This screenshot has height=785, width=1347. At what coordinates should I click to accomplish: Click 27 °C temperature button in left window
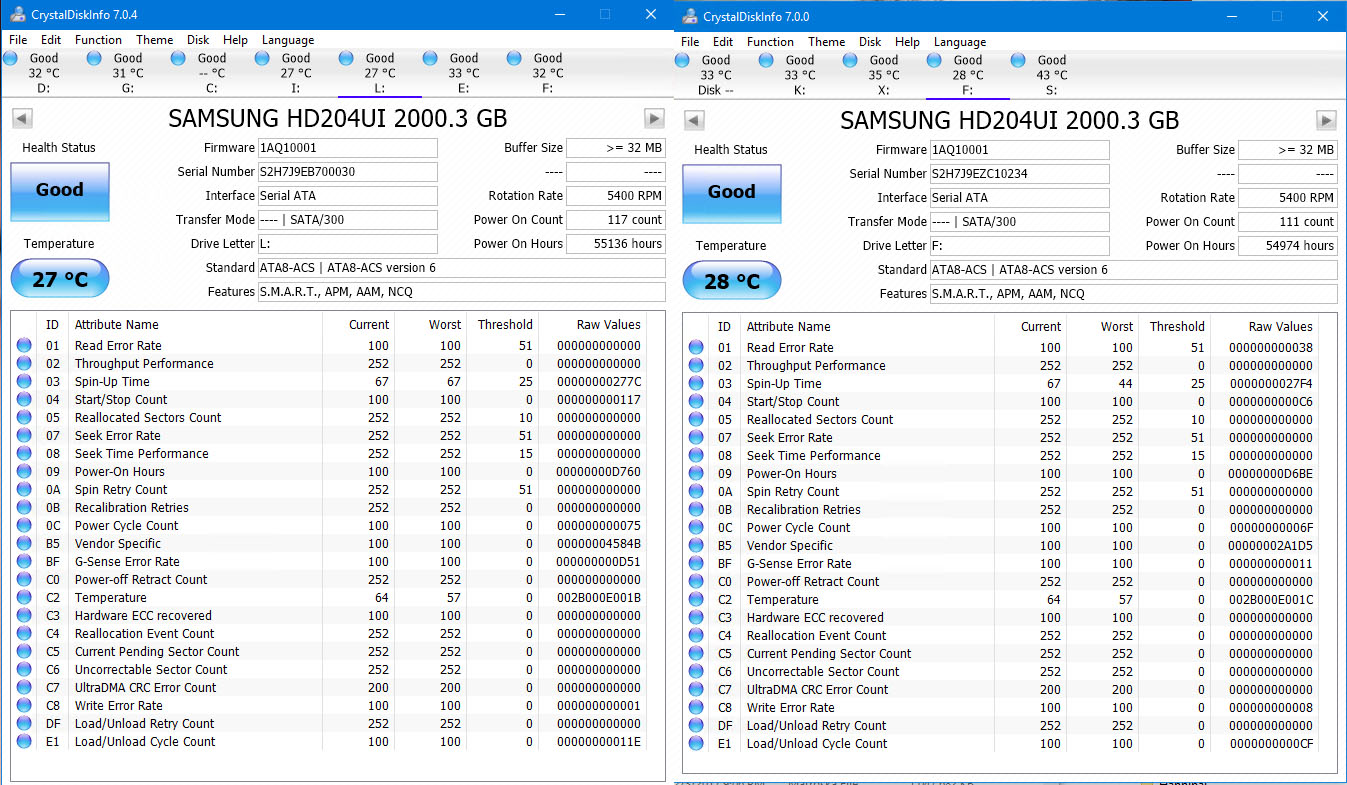coord(60,280)
